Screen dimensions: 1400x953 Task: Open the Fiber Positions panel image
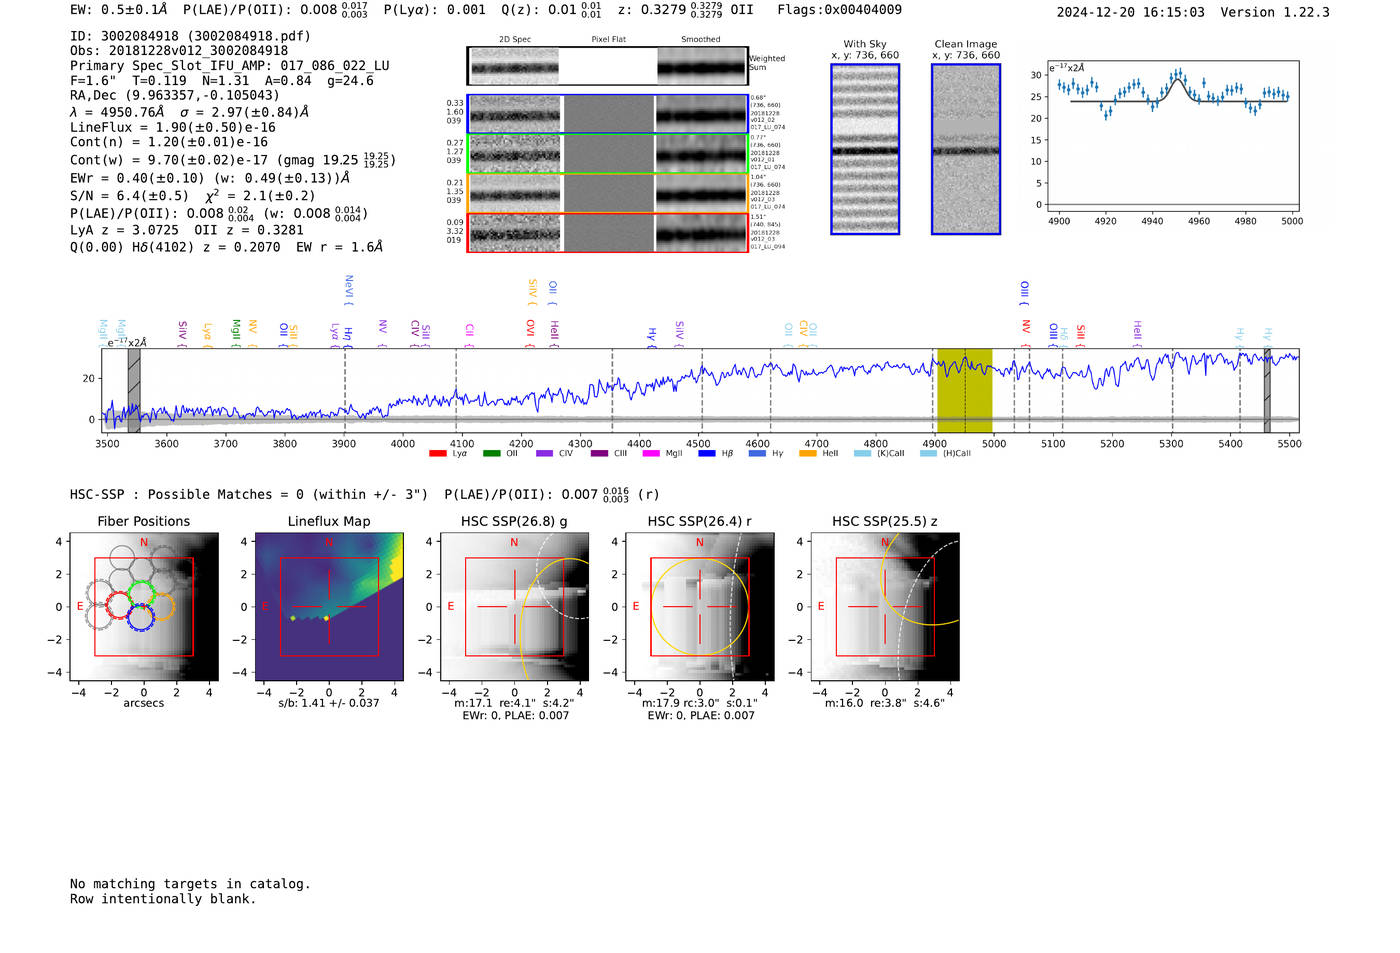(x=144, y=607)
